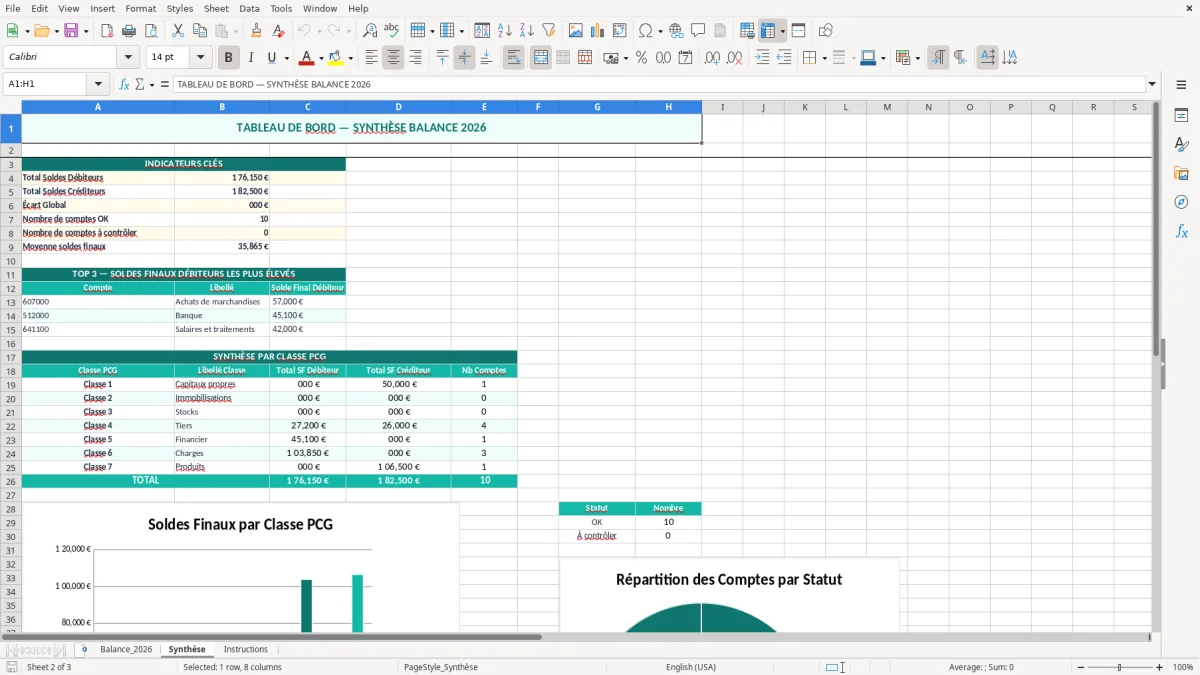Open the Sheet menu
This screenshot has width=1200, height=675.
(216, 8)
